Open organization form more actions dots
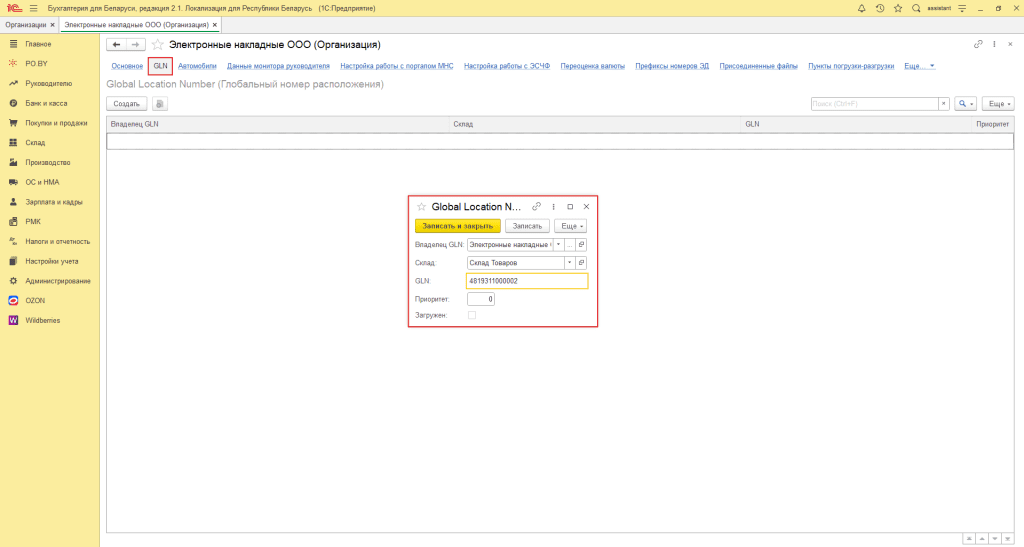The image size is (1024, 547). 994,44
